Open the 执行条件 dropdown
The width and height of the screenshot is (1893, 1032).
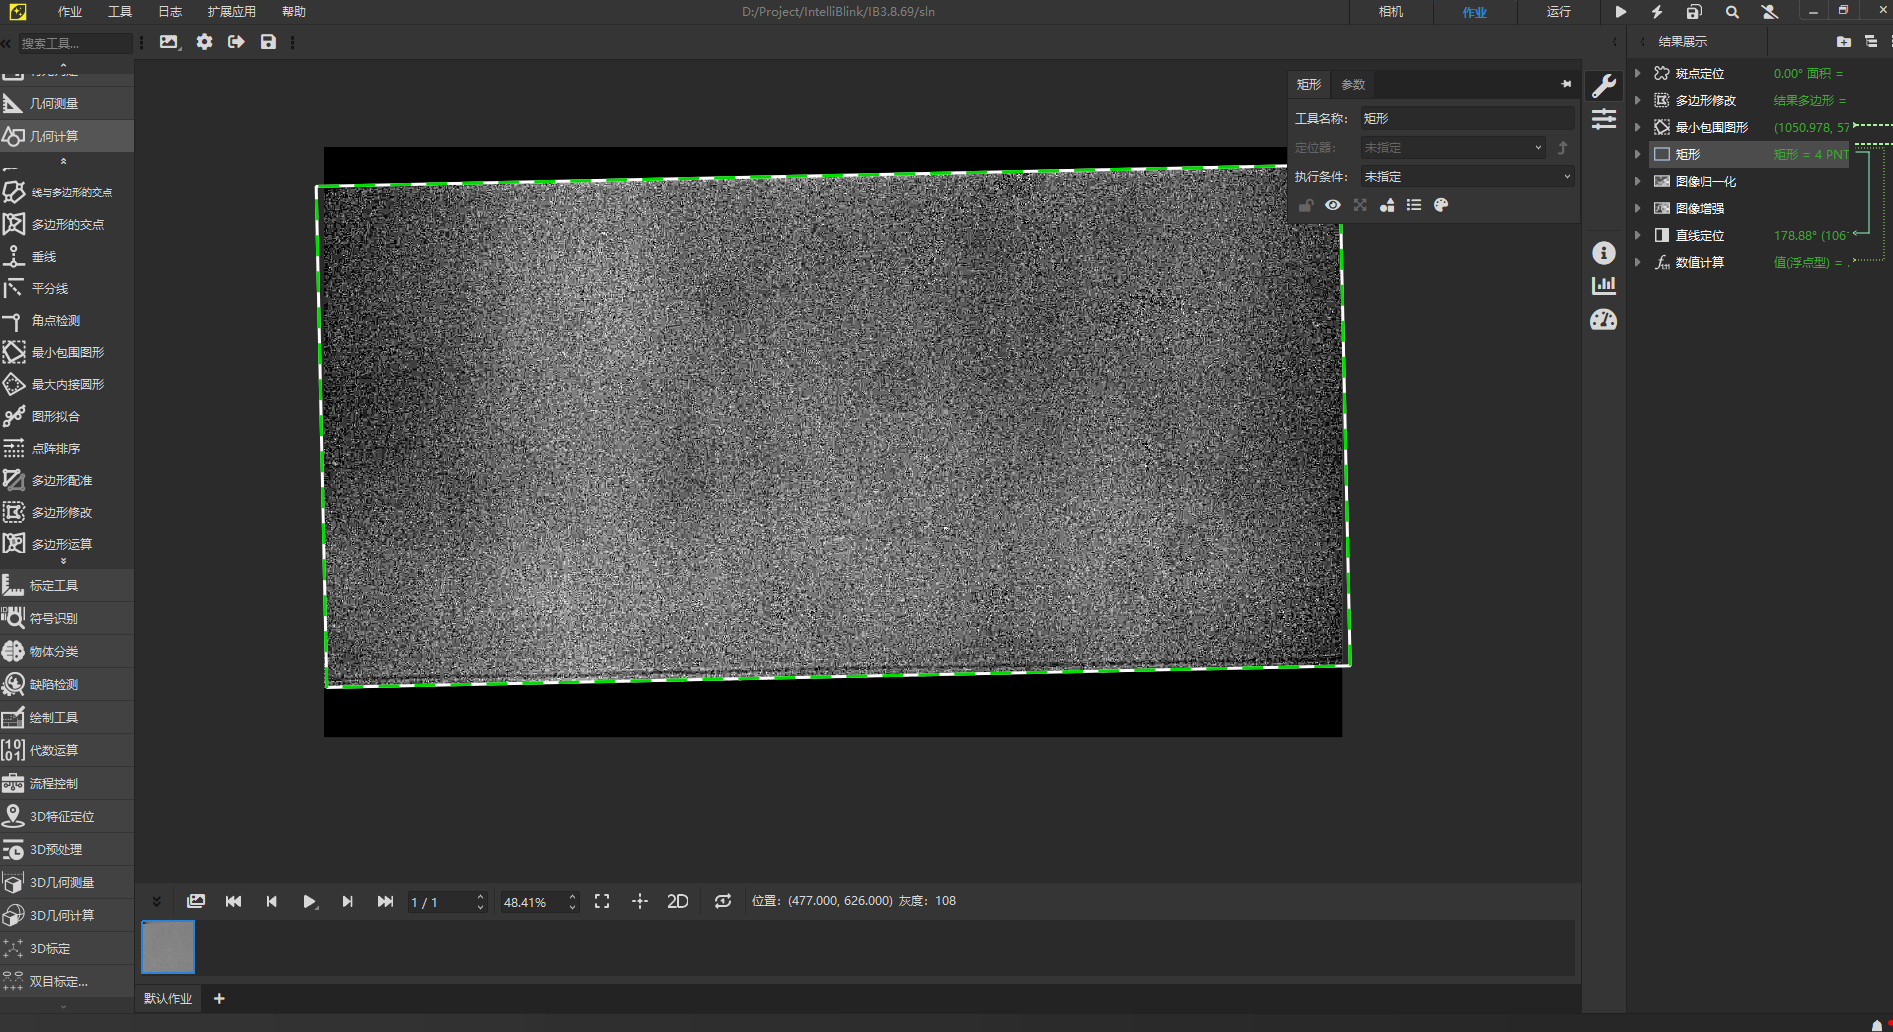pyautogui.click(x=1466, y=177)
